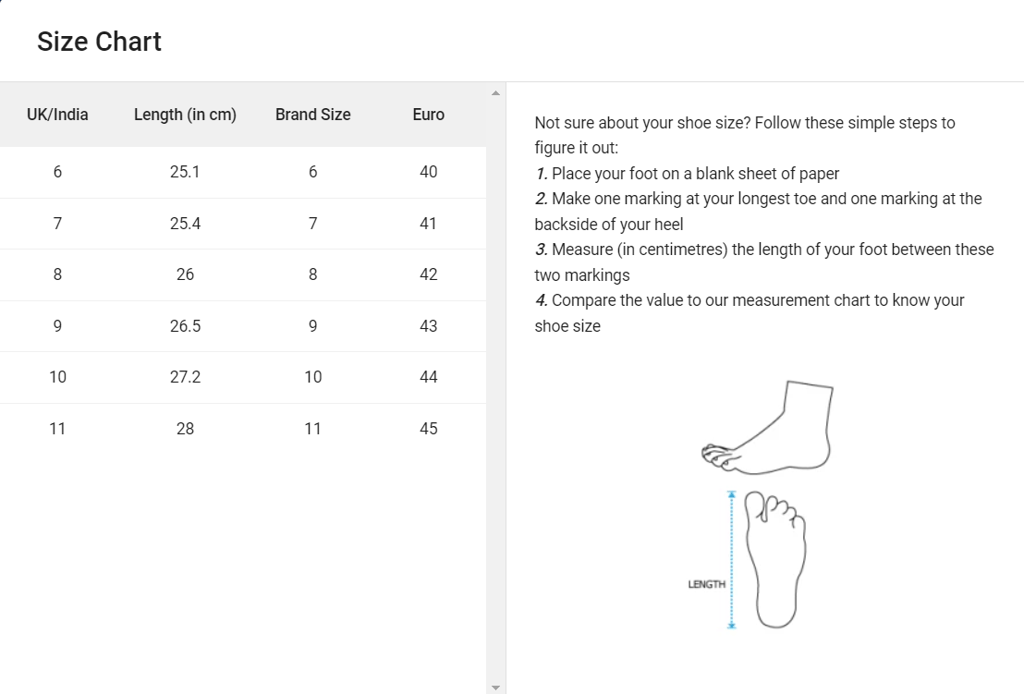Select the UK/India column header
The width and height of the screenshot is (1024, 694).
coord(57,115)
